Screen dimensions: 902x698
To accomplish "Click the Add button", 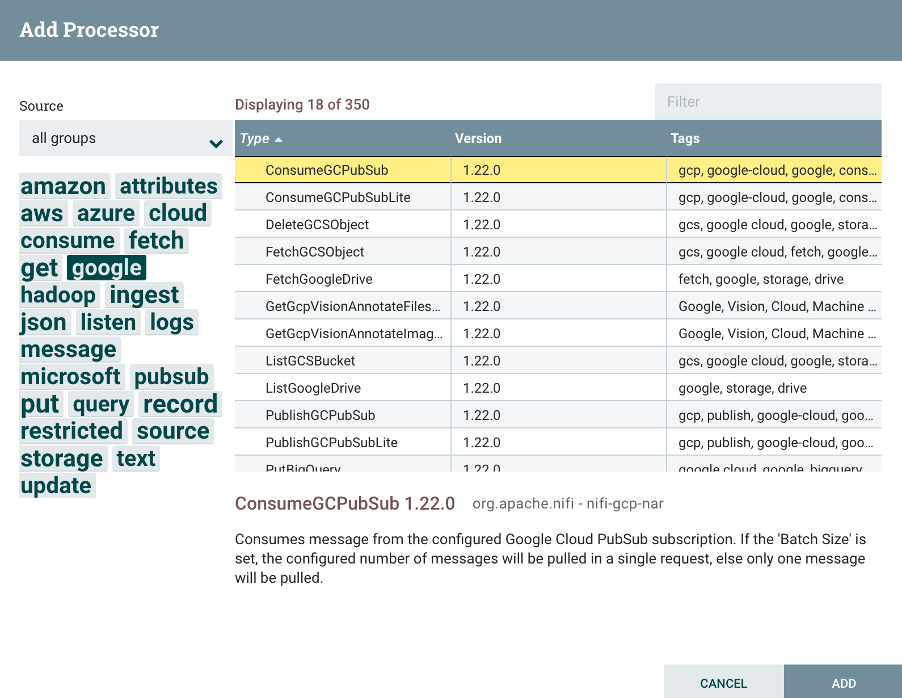I will tap(843, 683).
